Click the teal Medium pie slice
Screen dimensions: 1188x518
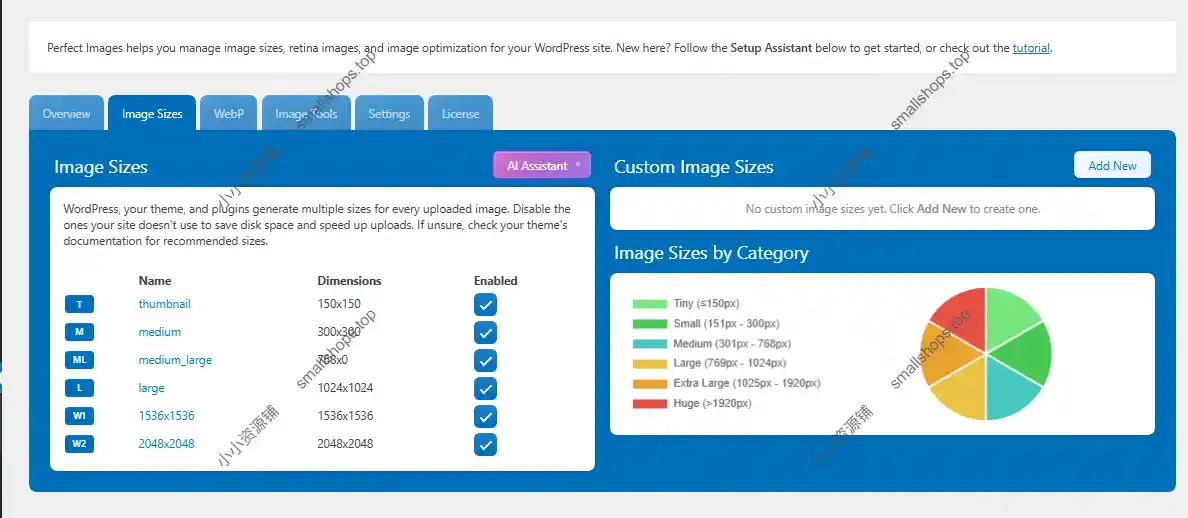[1009, 392]
